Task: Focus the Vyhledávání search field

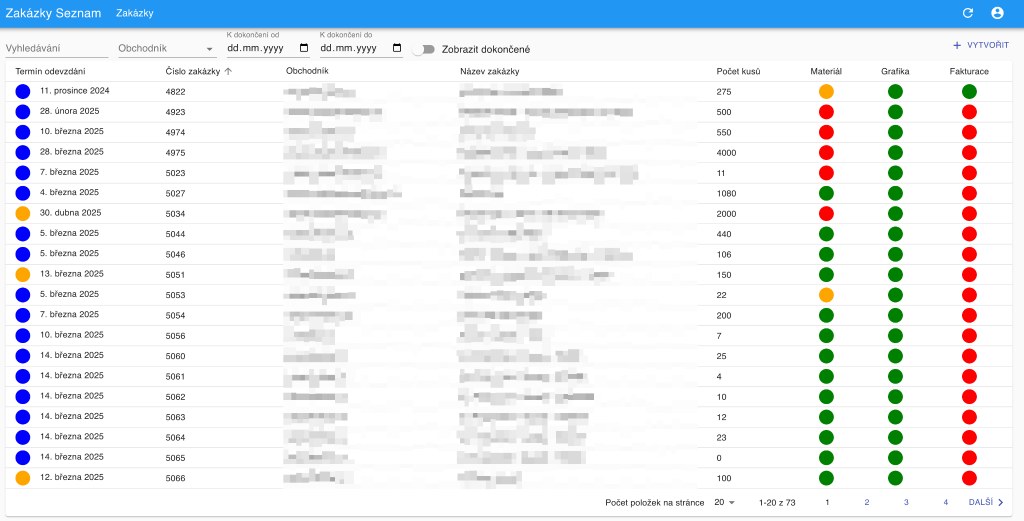Action: coord(56,48)
